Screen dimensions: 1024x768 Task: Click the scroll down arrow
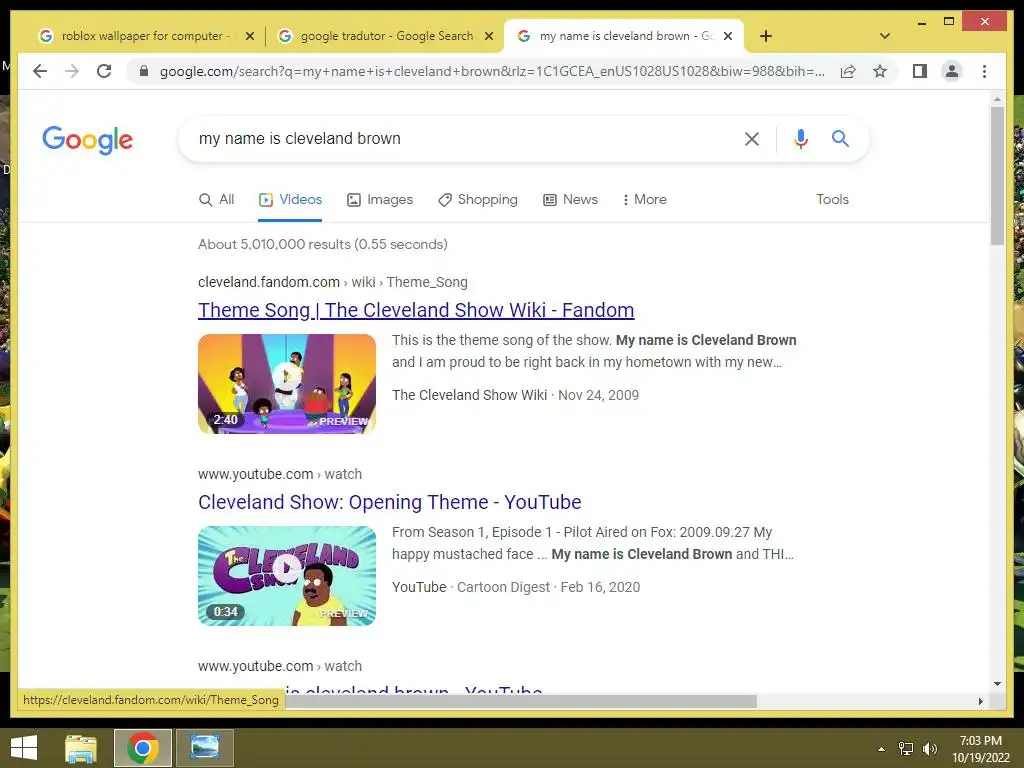997,684
